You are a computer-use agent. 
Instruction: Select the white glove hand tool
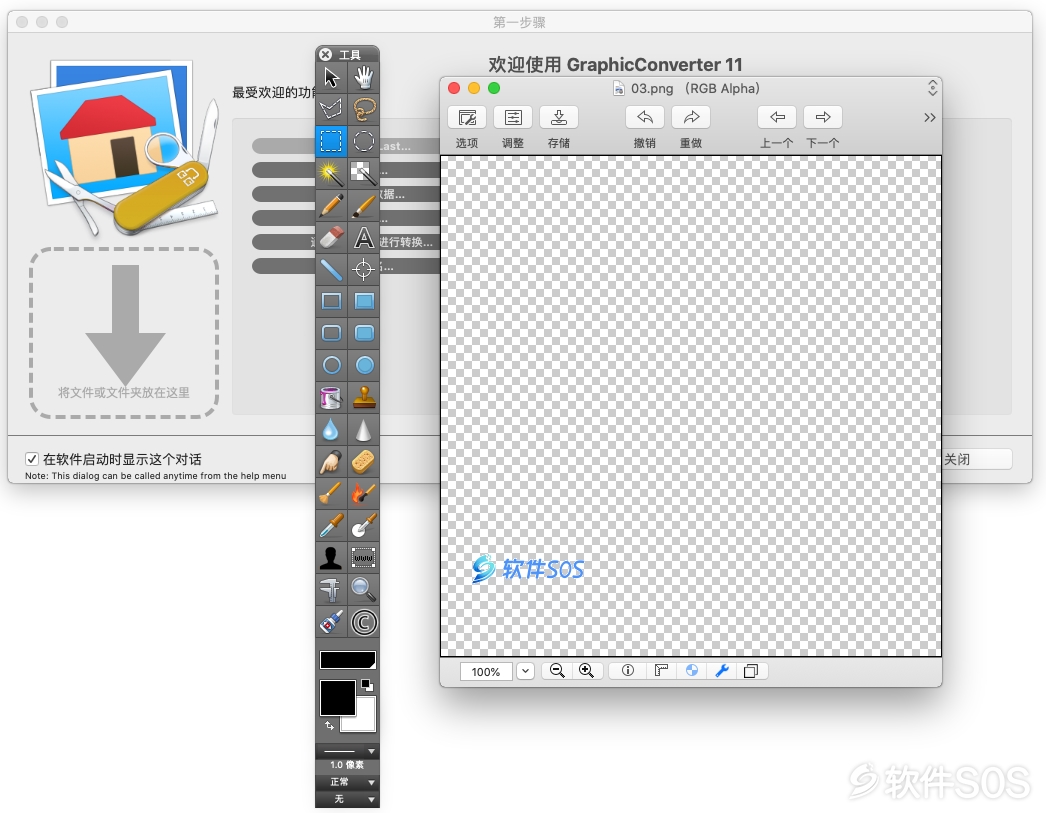click(x=364, y=77)
